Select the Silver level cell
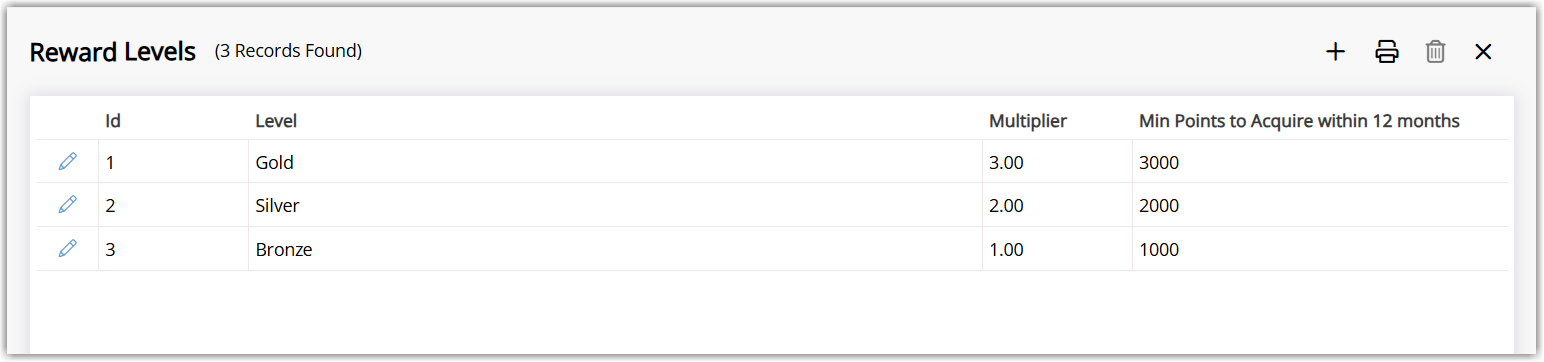This screenshot has width=1544, height=362. click(615, 206)
